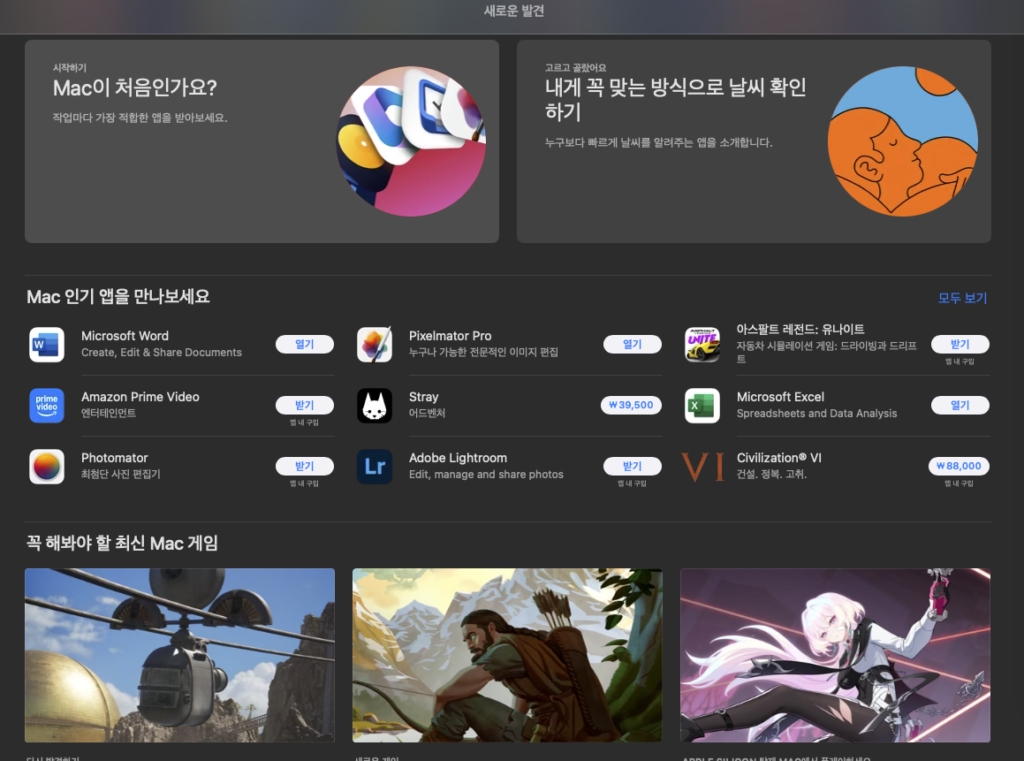Select the Pixelmator Pro app icon
Screen dimensions: 1024x761
[374, 345]
